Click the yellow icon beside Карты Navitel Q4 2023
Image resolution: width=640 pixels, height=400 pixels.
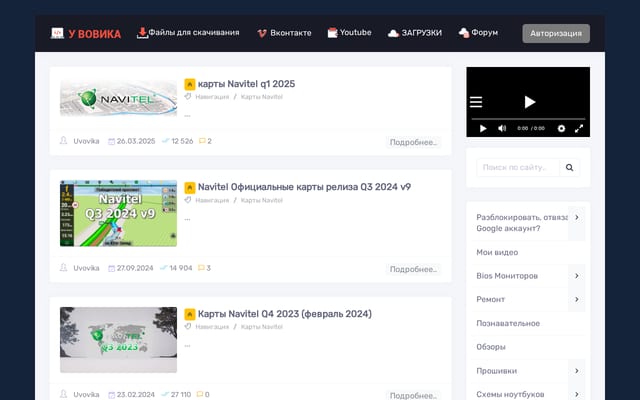pos(189,314)
